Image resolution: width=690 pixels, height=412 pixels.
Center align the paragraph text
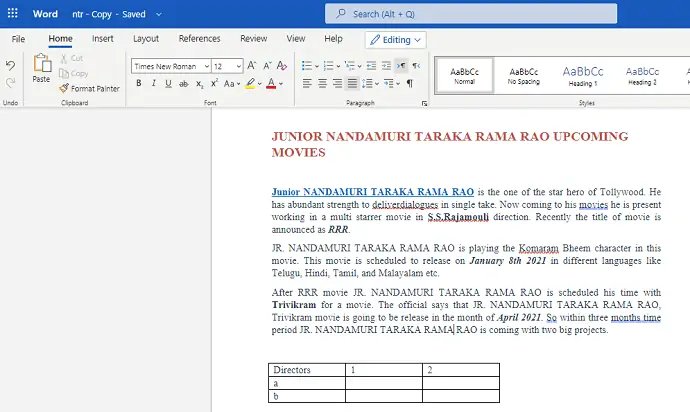pyautogui.click(x=323, y=84)
